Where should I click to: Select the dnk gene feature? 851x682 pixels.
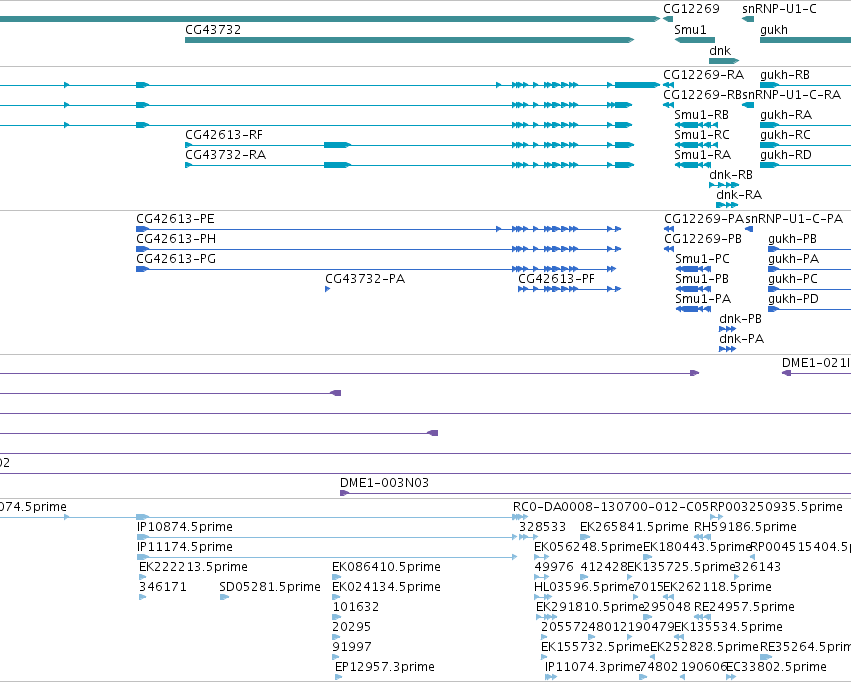click(x=724, y=60)
